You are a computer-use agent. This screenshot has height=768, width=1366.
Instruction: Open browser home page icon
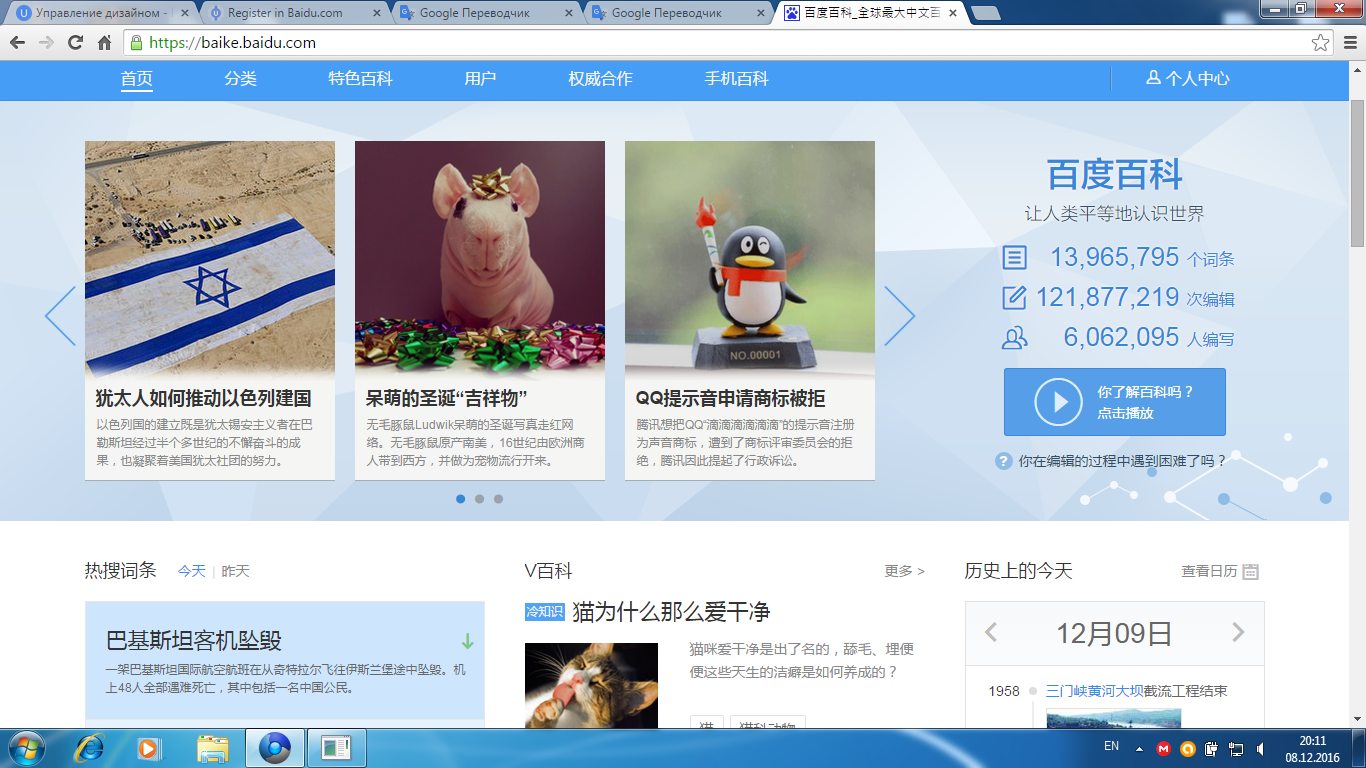(104, 43)
